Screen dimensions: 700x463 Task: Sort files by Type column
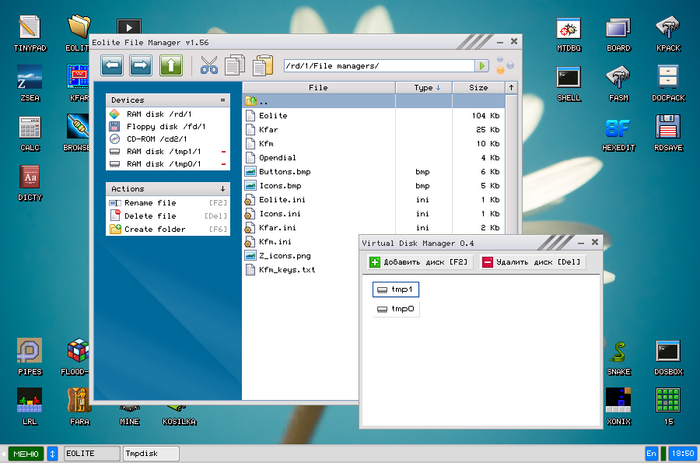(x=424, y=88)
